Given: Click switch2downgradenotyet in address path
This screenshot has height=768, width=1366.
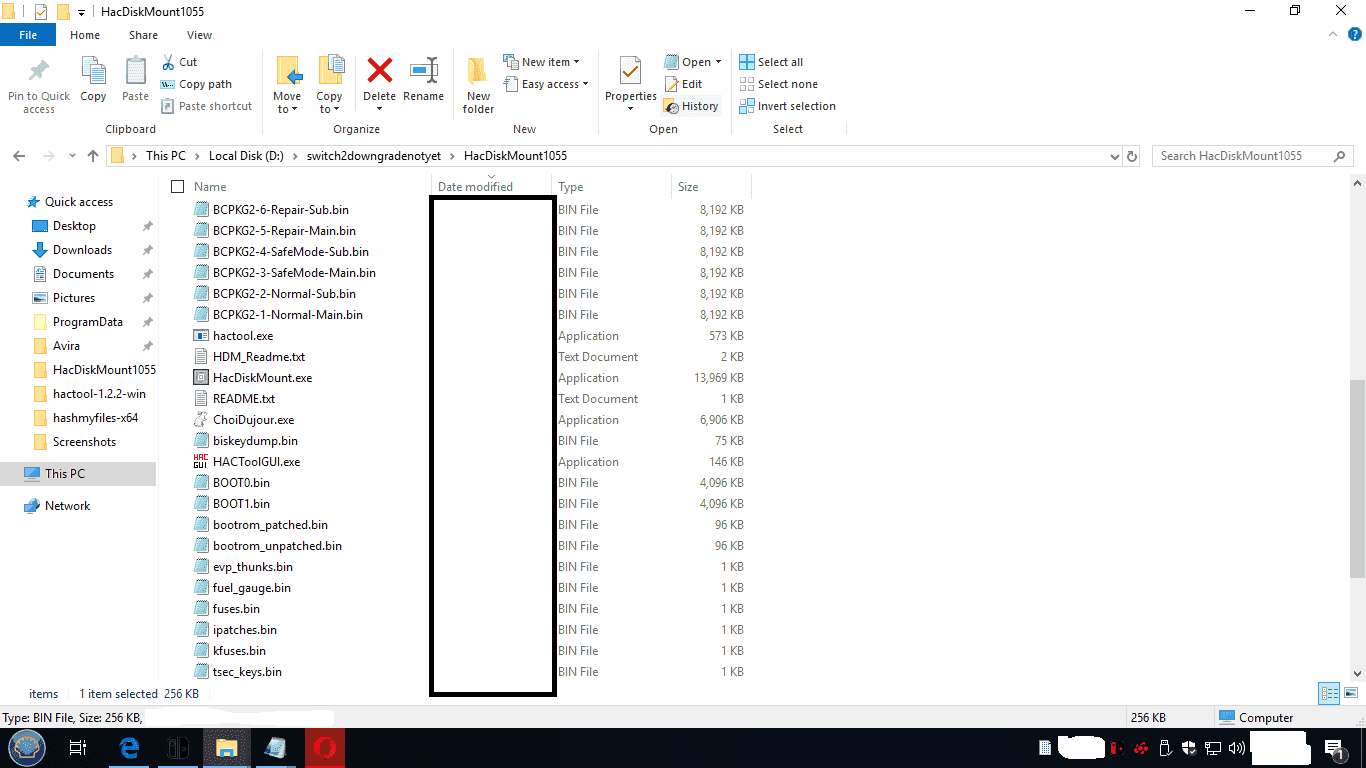Looking at the screenshot, I should tap(372, 156).
